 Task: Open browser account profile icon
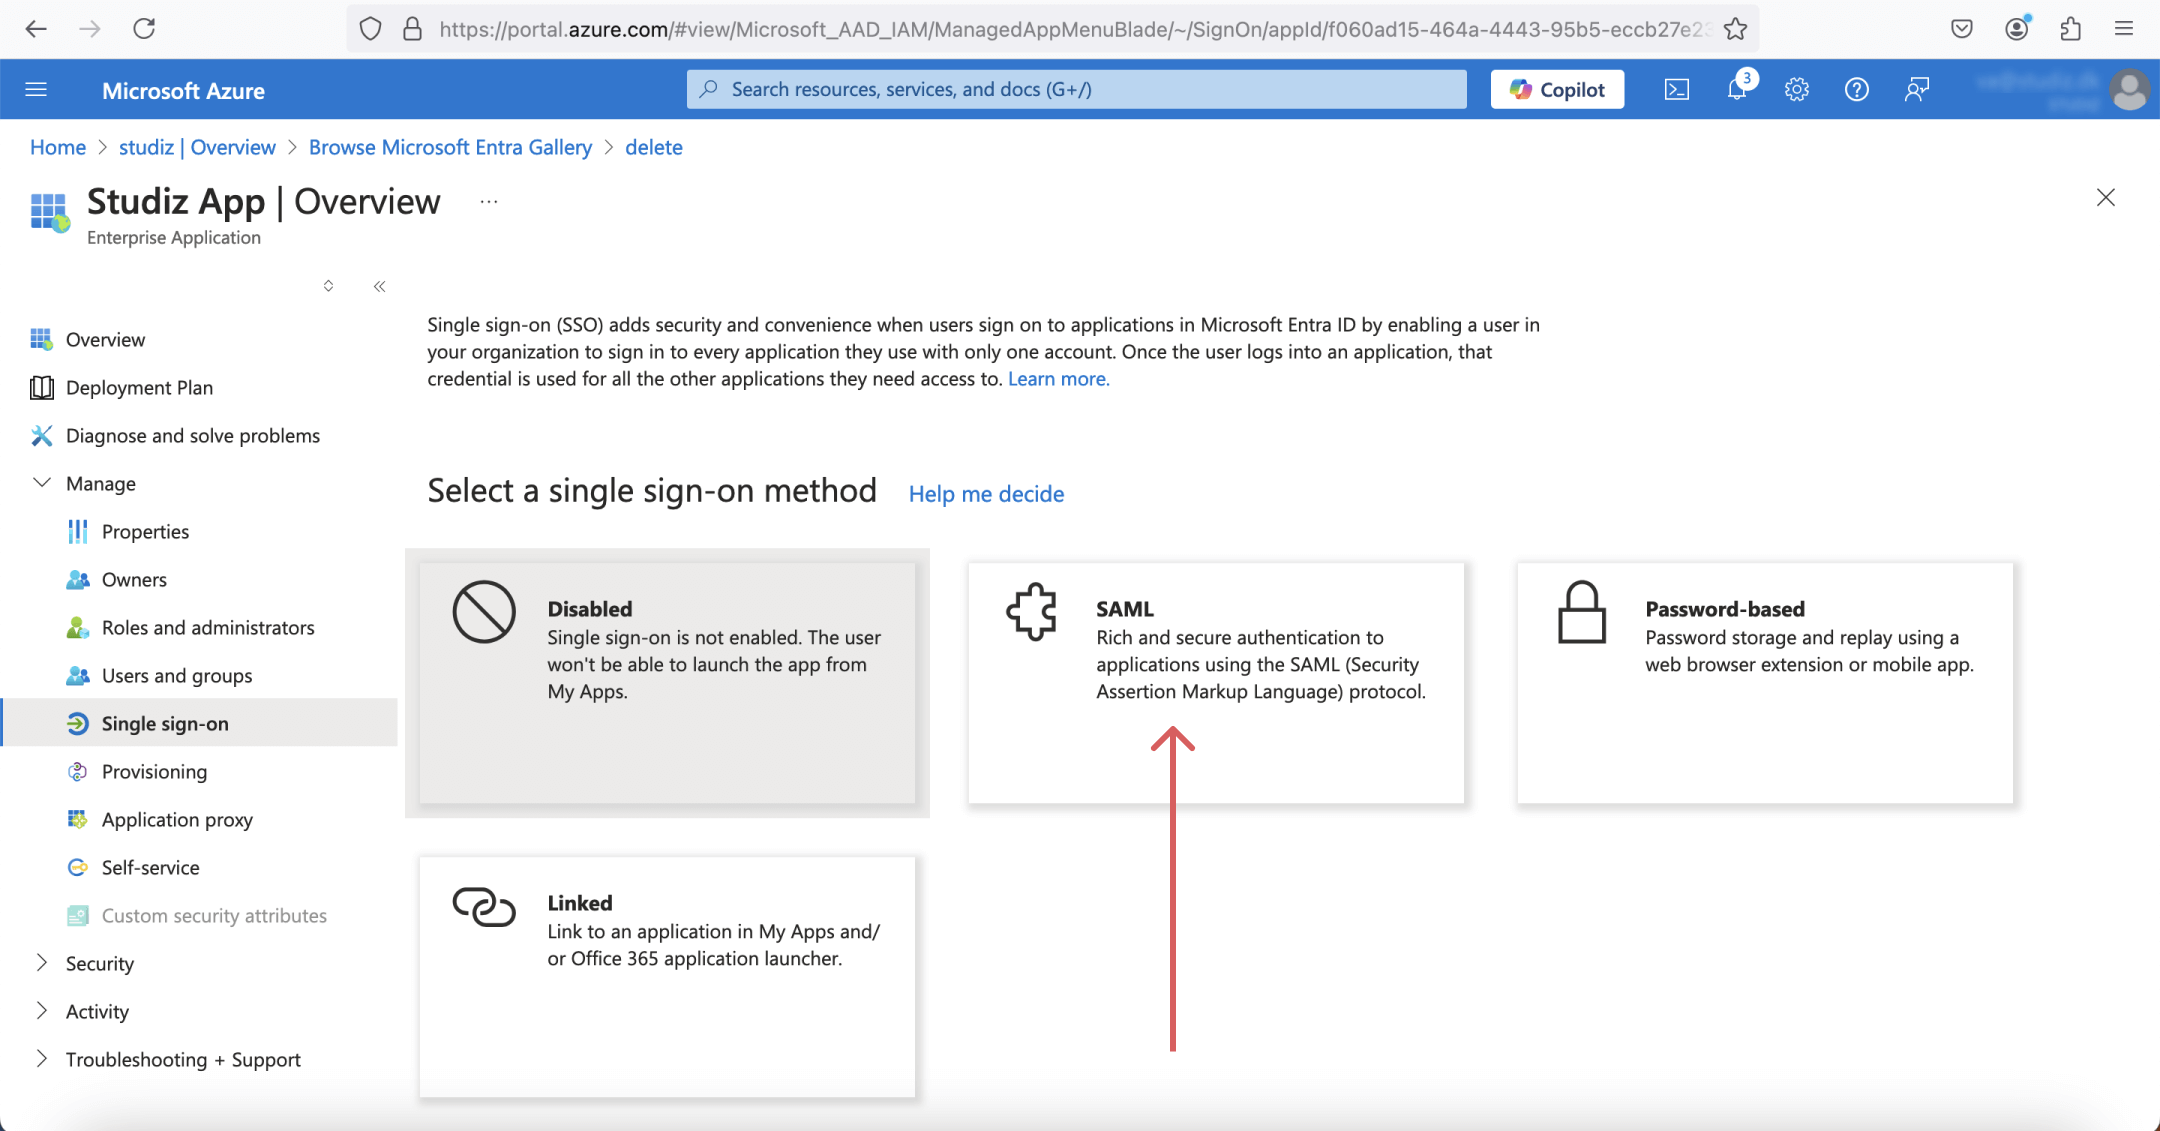click(2017, 28)
